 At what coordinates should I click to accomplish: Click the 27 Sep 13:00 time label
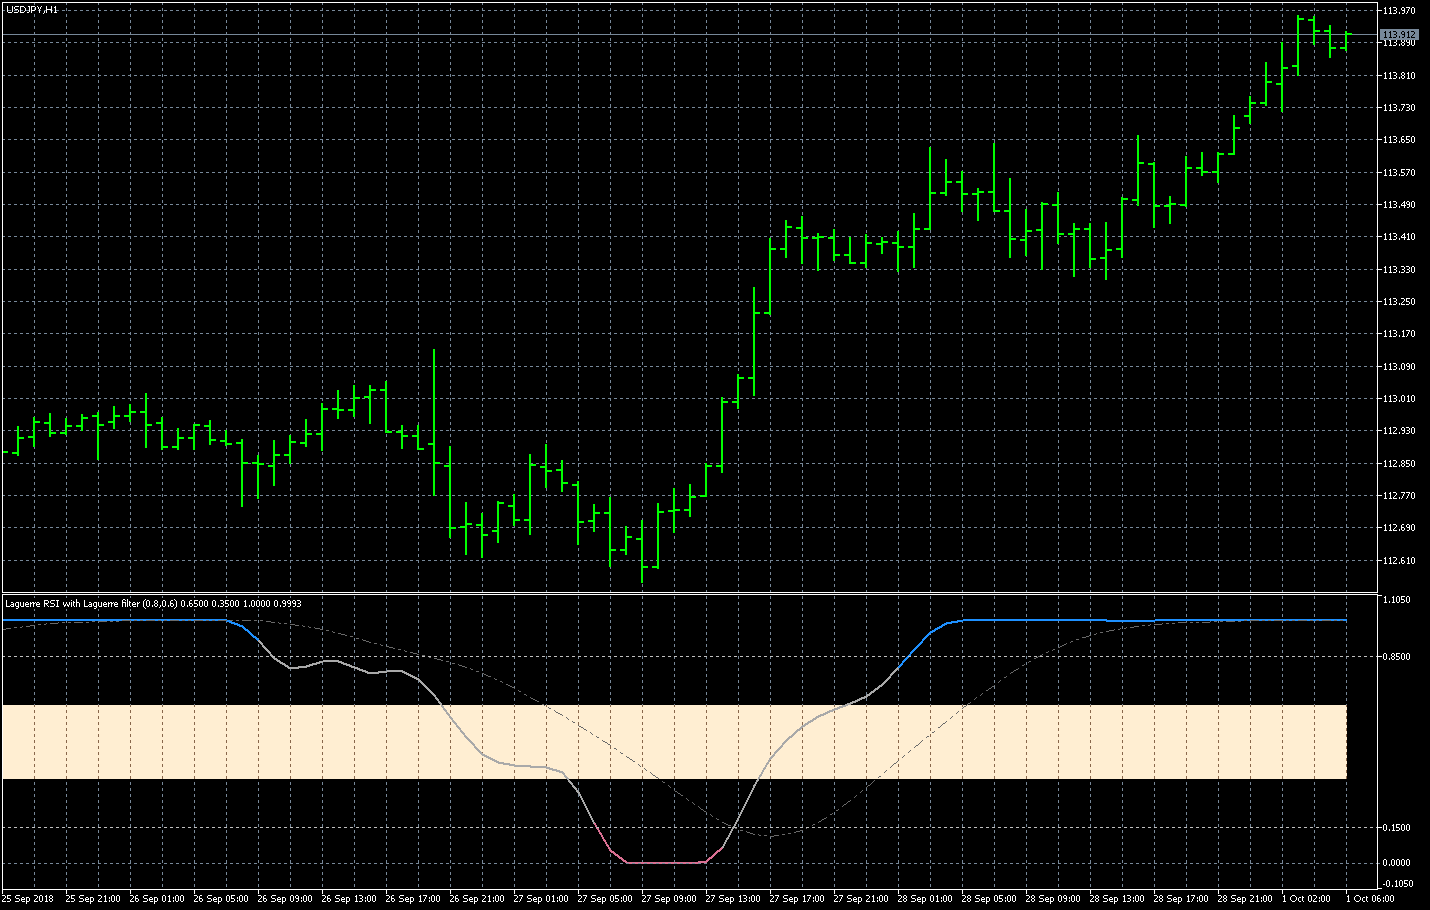point(733,899)
